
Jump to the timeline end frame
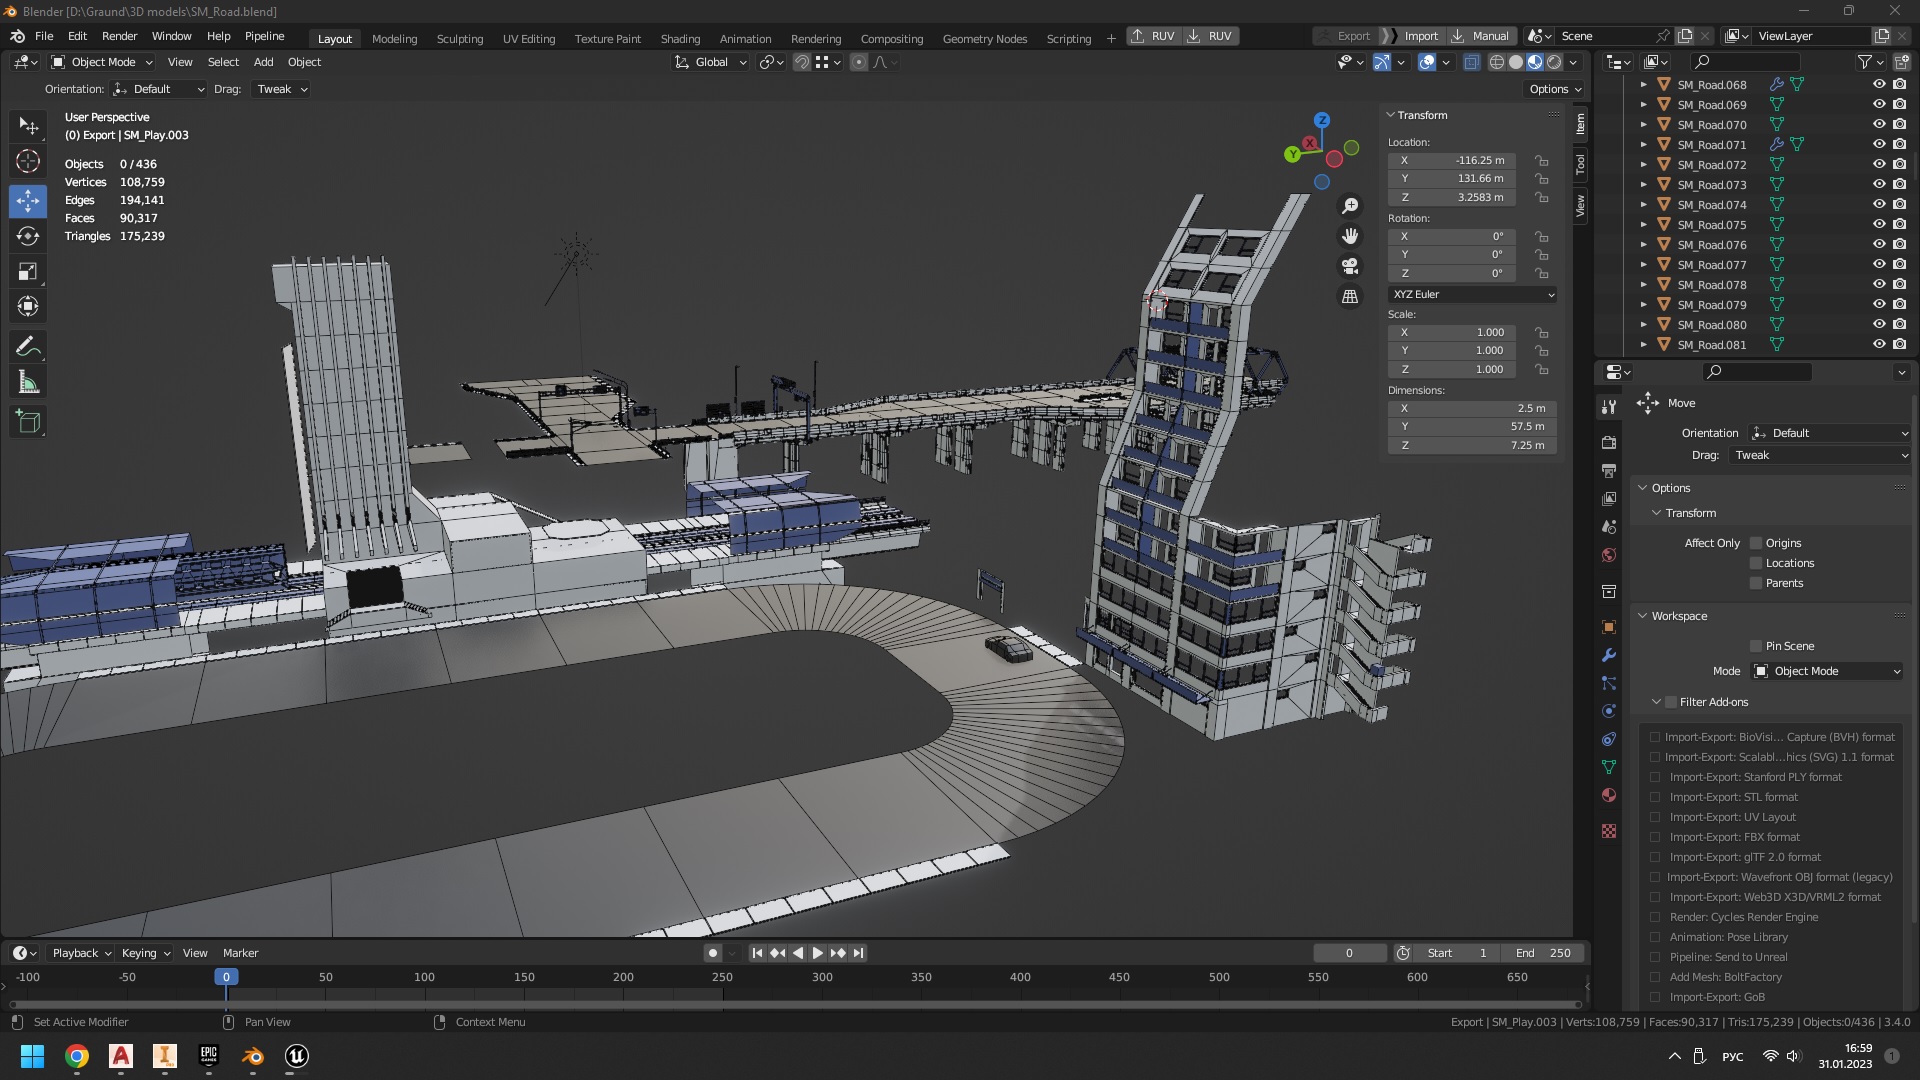[x=860, y=955]
